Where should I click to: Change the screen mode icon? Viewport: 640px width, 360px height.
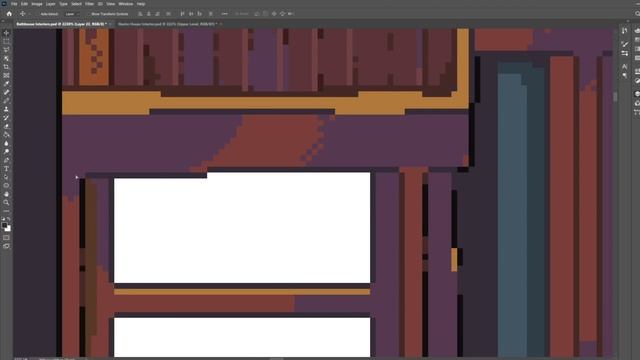tap(6, 246)
